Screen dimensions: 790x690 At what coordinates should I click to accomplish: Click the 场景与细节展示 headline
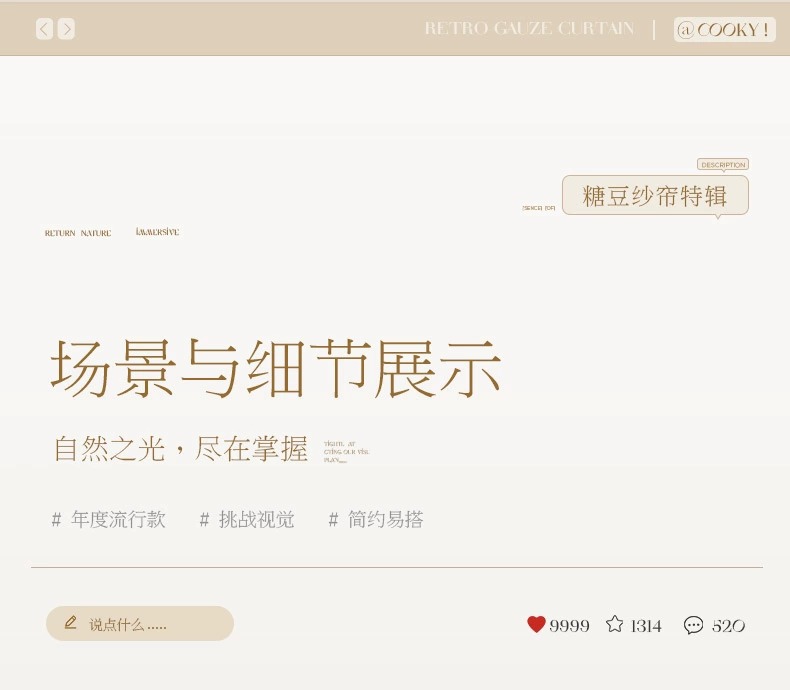(x=276, y=368)
